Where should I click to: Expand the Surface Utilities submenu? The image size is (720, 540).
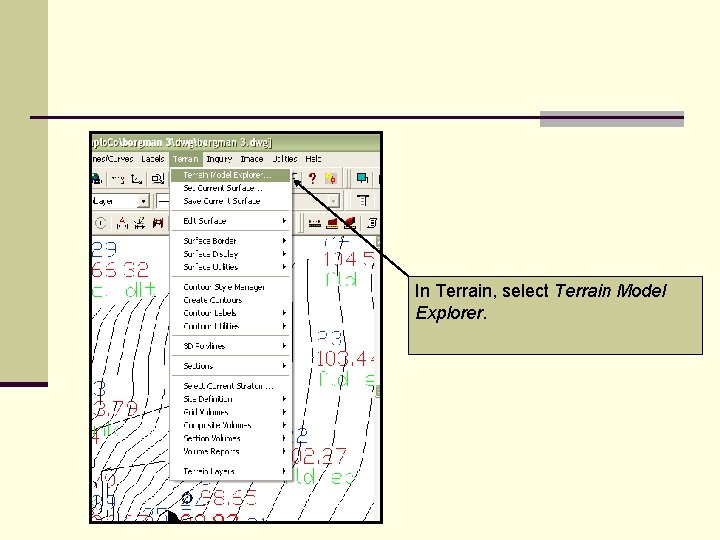tap(231, 267)
